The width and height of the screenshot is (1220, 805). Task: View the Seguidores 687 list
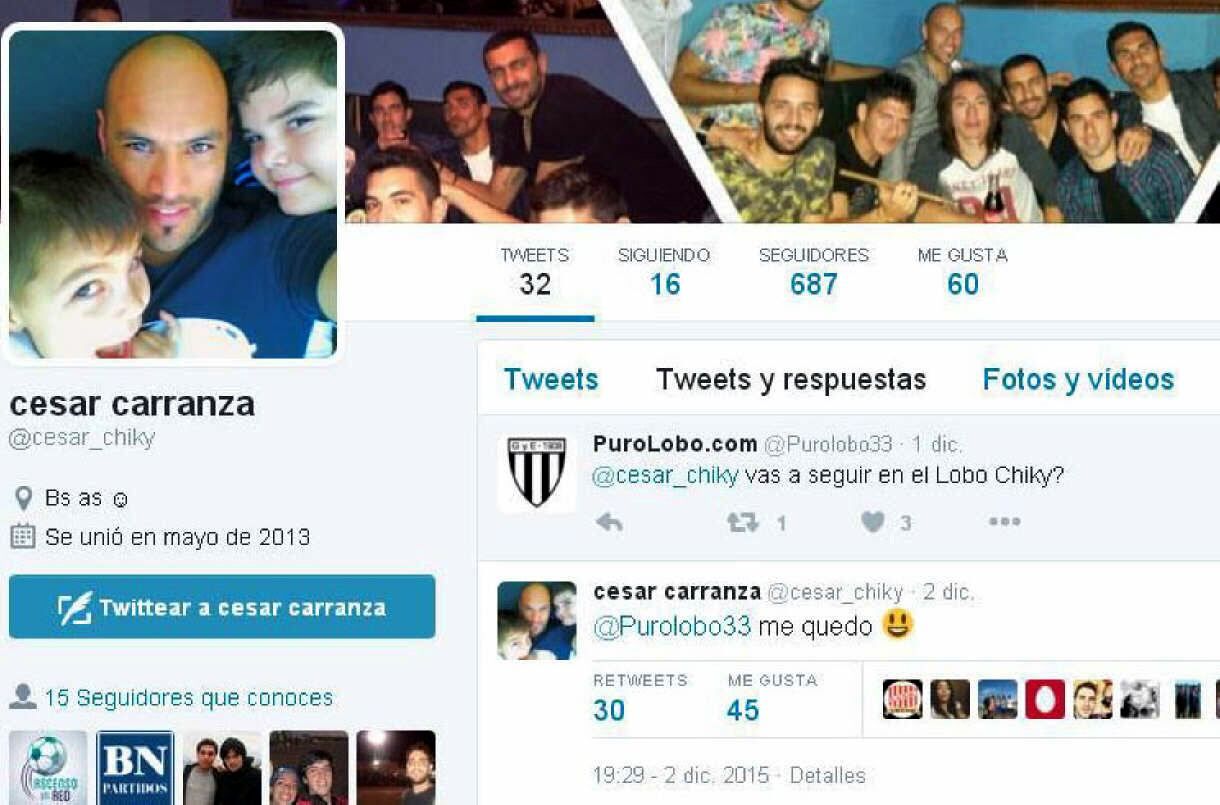point(814,272)
